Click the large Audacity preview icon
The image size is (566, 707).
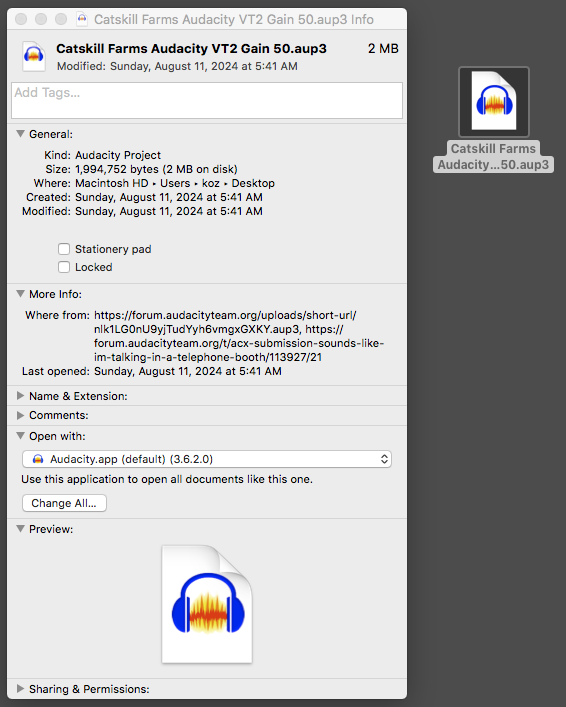point(207,604)
